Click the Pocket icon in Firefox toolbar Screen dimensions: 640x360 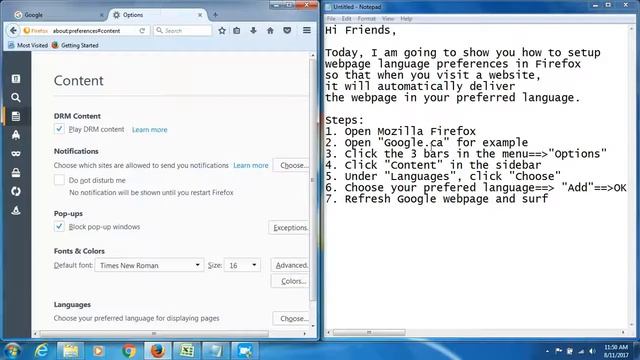tap(287, 31)
